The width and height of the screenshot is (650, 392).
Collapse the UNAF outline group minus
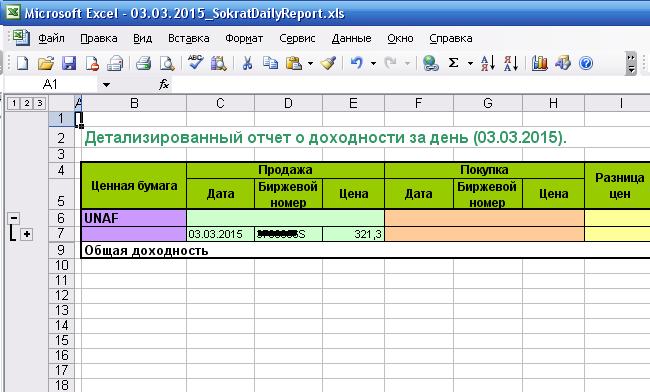coord(14,218)
